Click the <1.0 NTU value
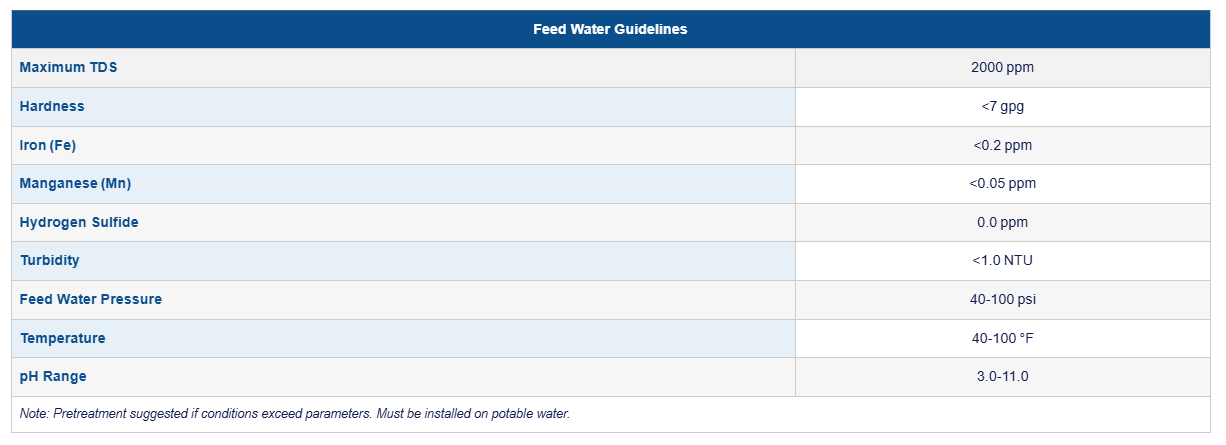This screenshot has width=1226, height=445. click(1002, 260)
